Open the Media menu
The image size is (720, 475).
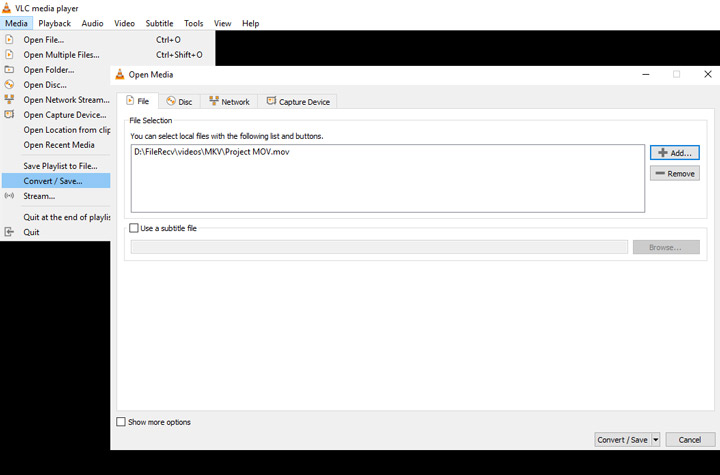point(16,23)
